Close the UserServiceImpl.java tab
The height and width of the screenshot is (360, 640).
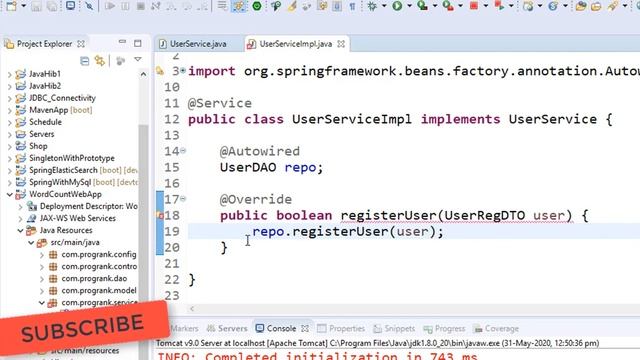341,44
